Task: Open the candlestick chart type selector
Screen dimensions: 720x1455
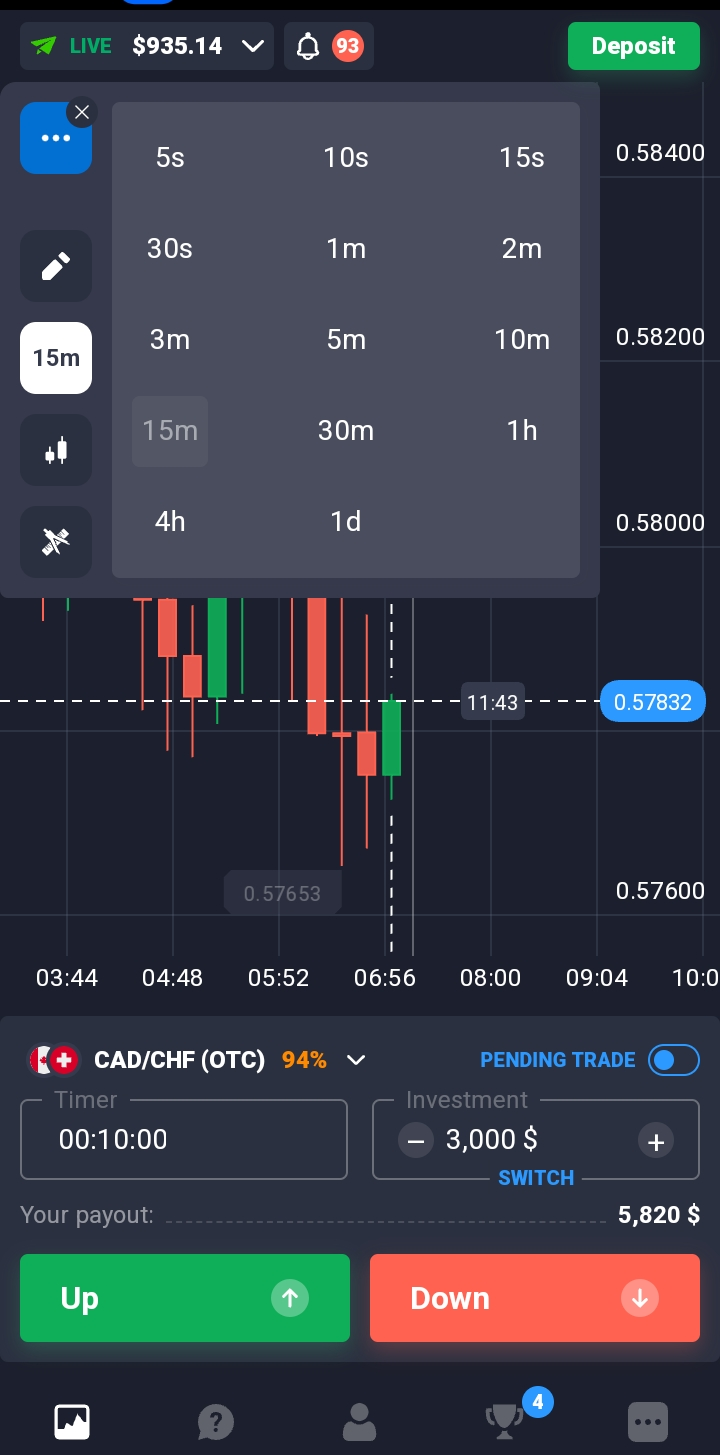Action: [56, 450]
